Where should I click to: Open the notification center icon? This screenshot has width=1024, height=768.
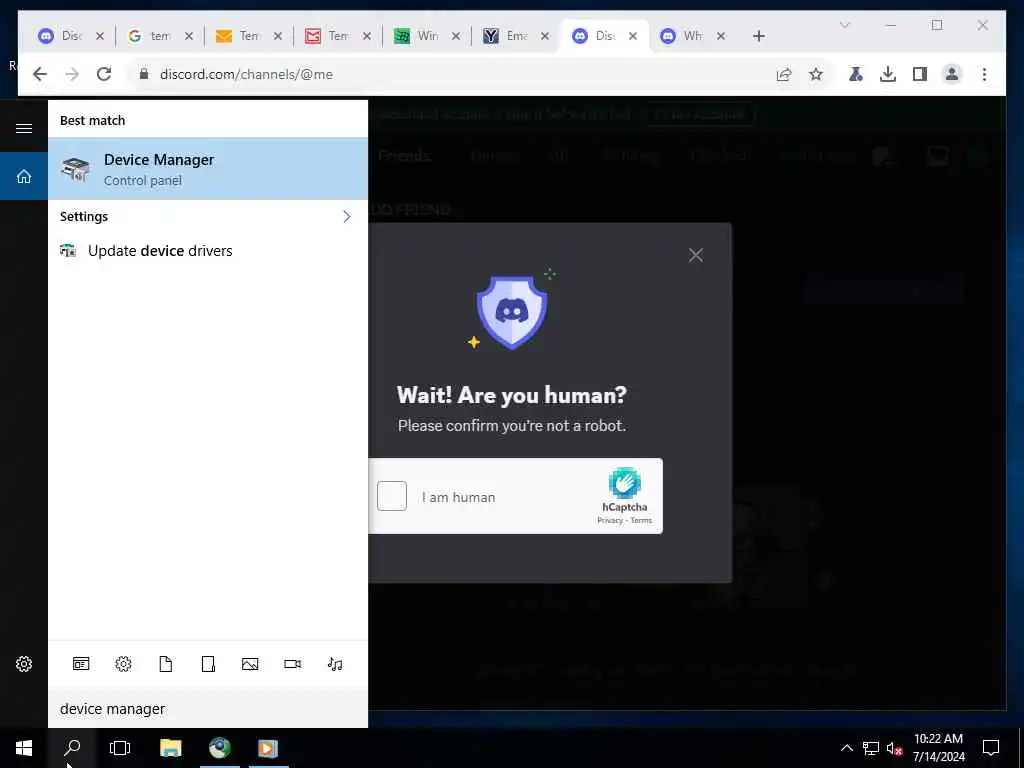(x=991, y=748)
